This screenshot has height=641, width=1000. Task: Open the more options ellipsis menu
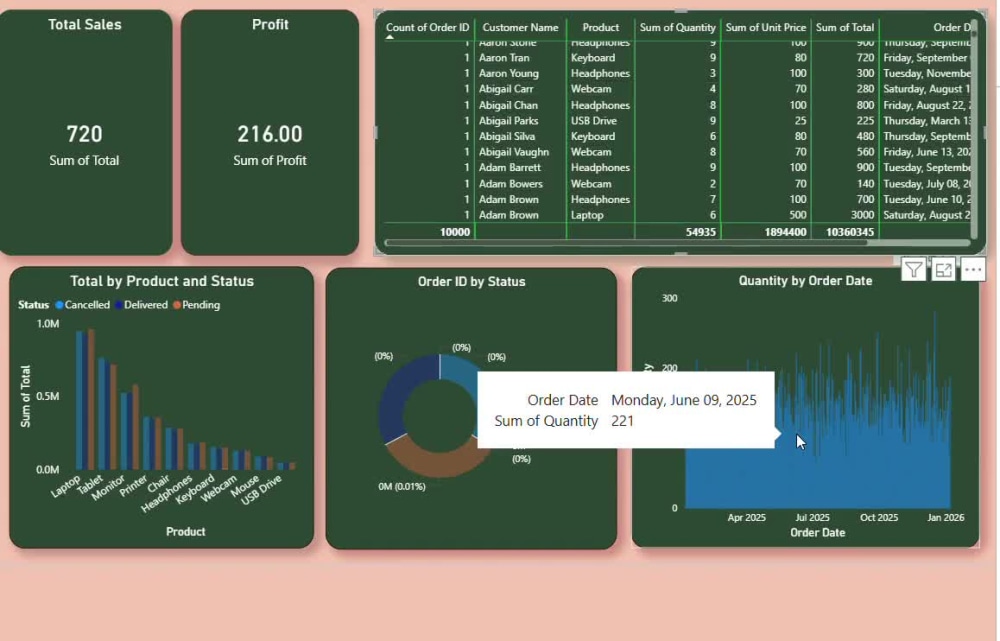[973, 270]
